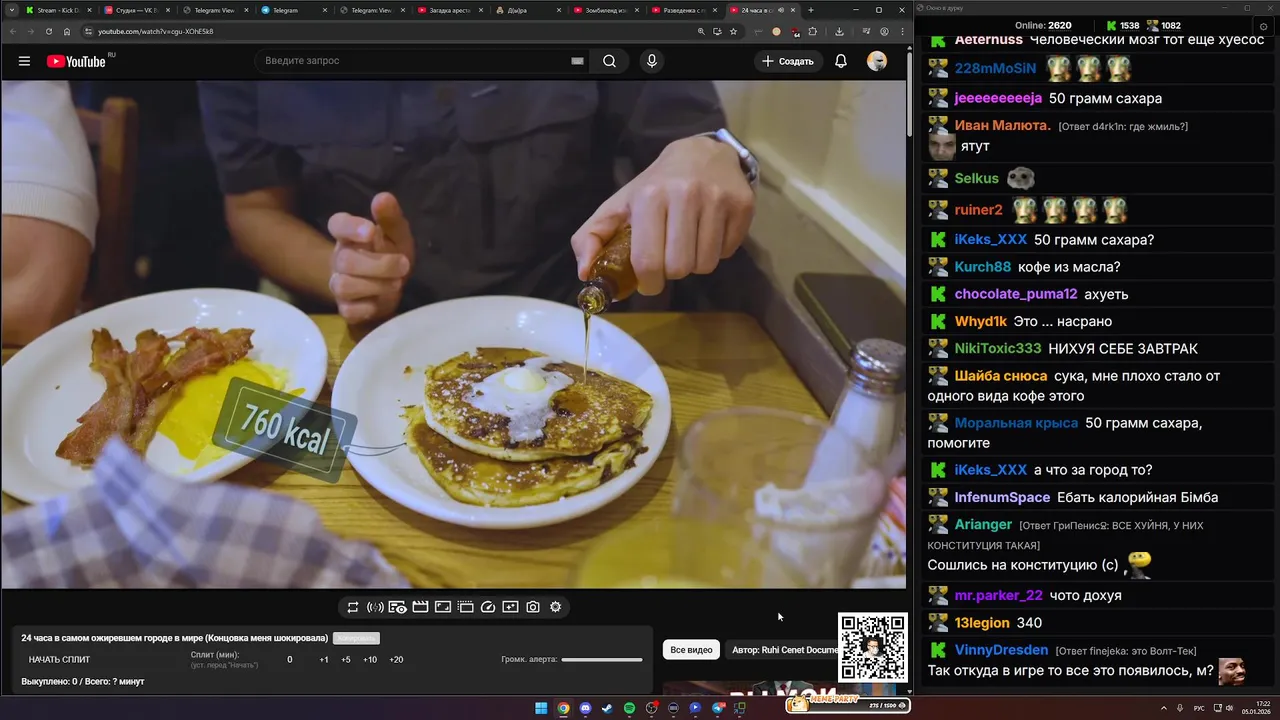
Task: Switch to the 'Stream - Kick' browser tab
Action: [58, 10]
